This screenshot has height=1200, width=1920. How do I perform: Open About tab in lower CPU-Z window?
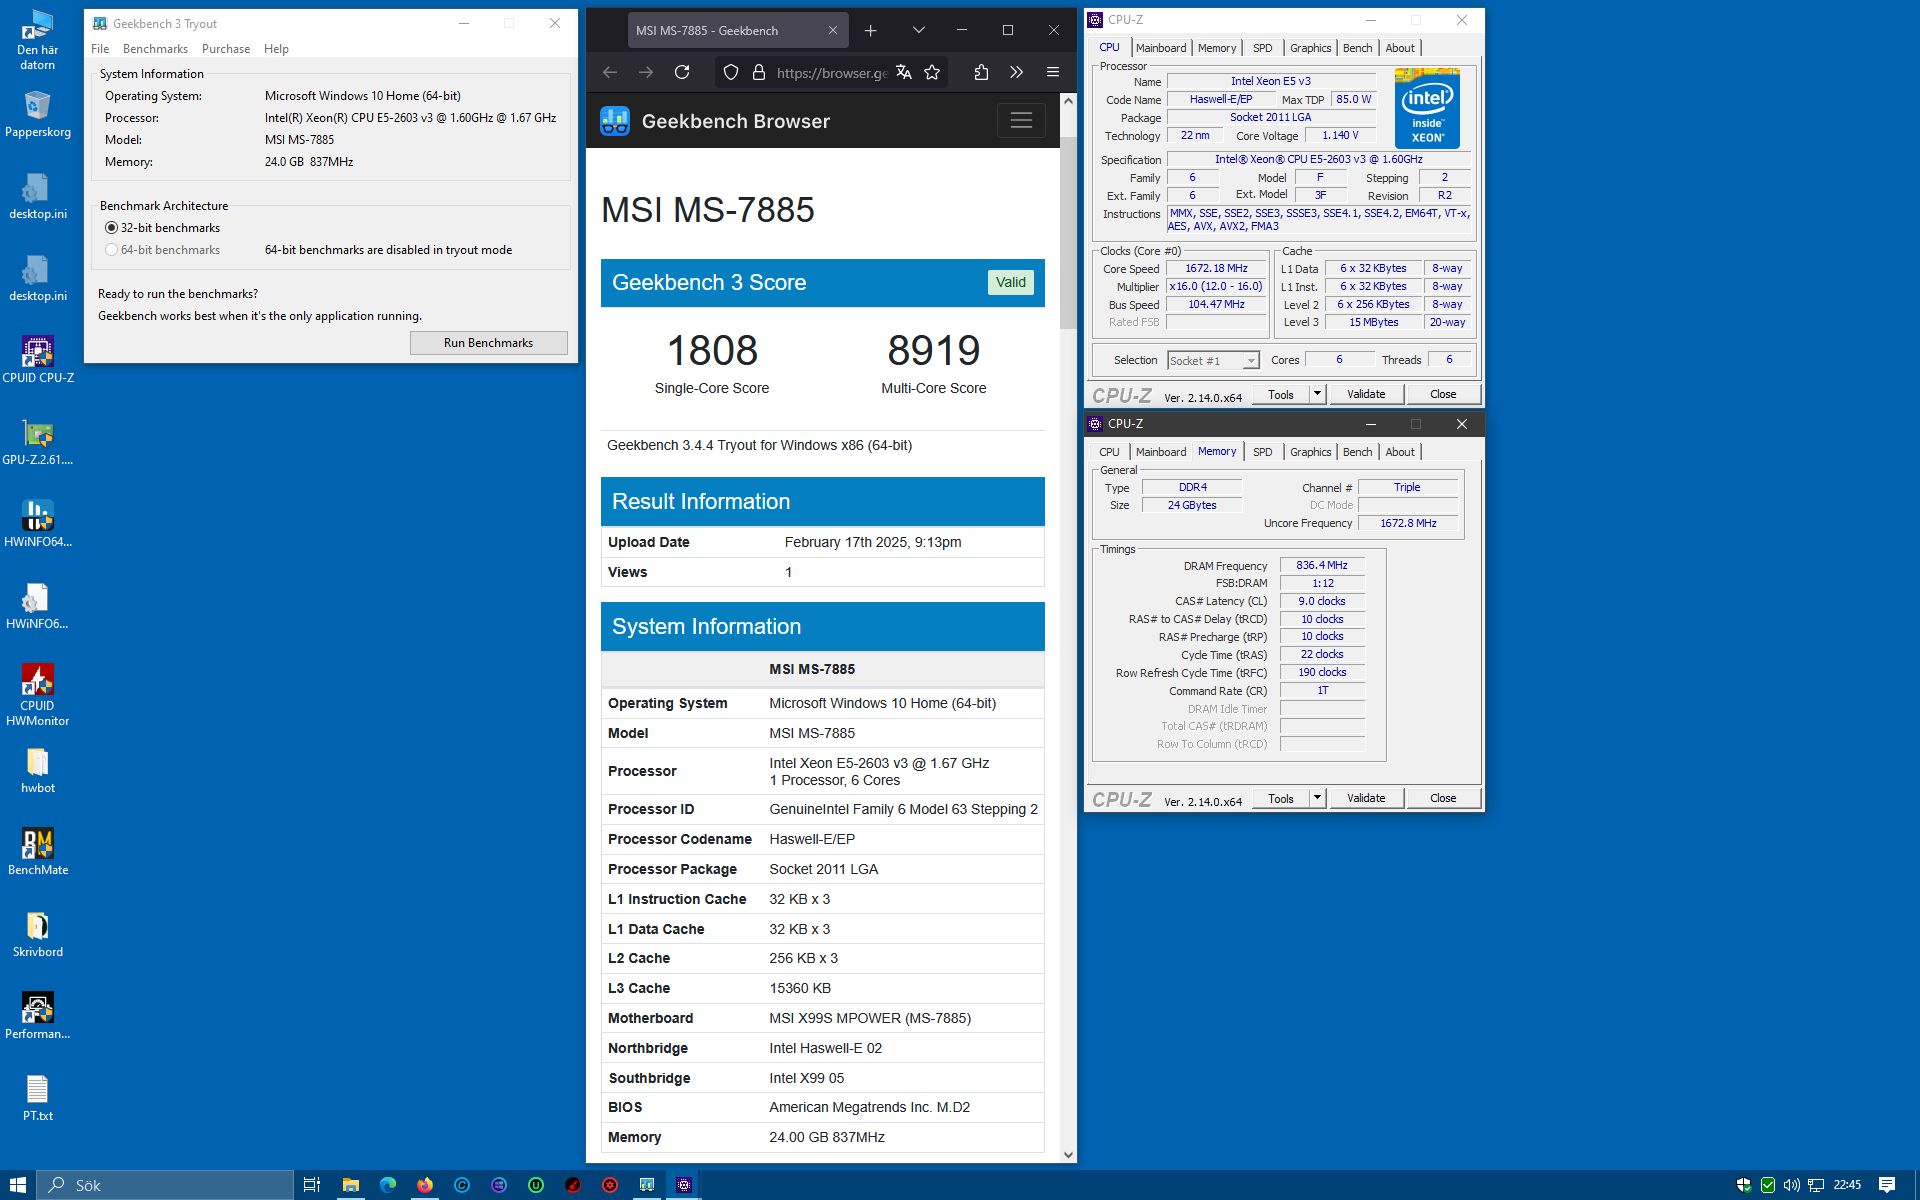coord(1400,452)
